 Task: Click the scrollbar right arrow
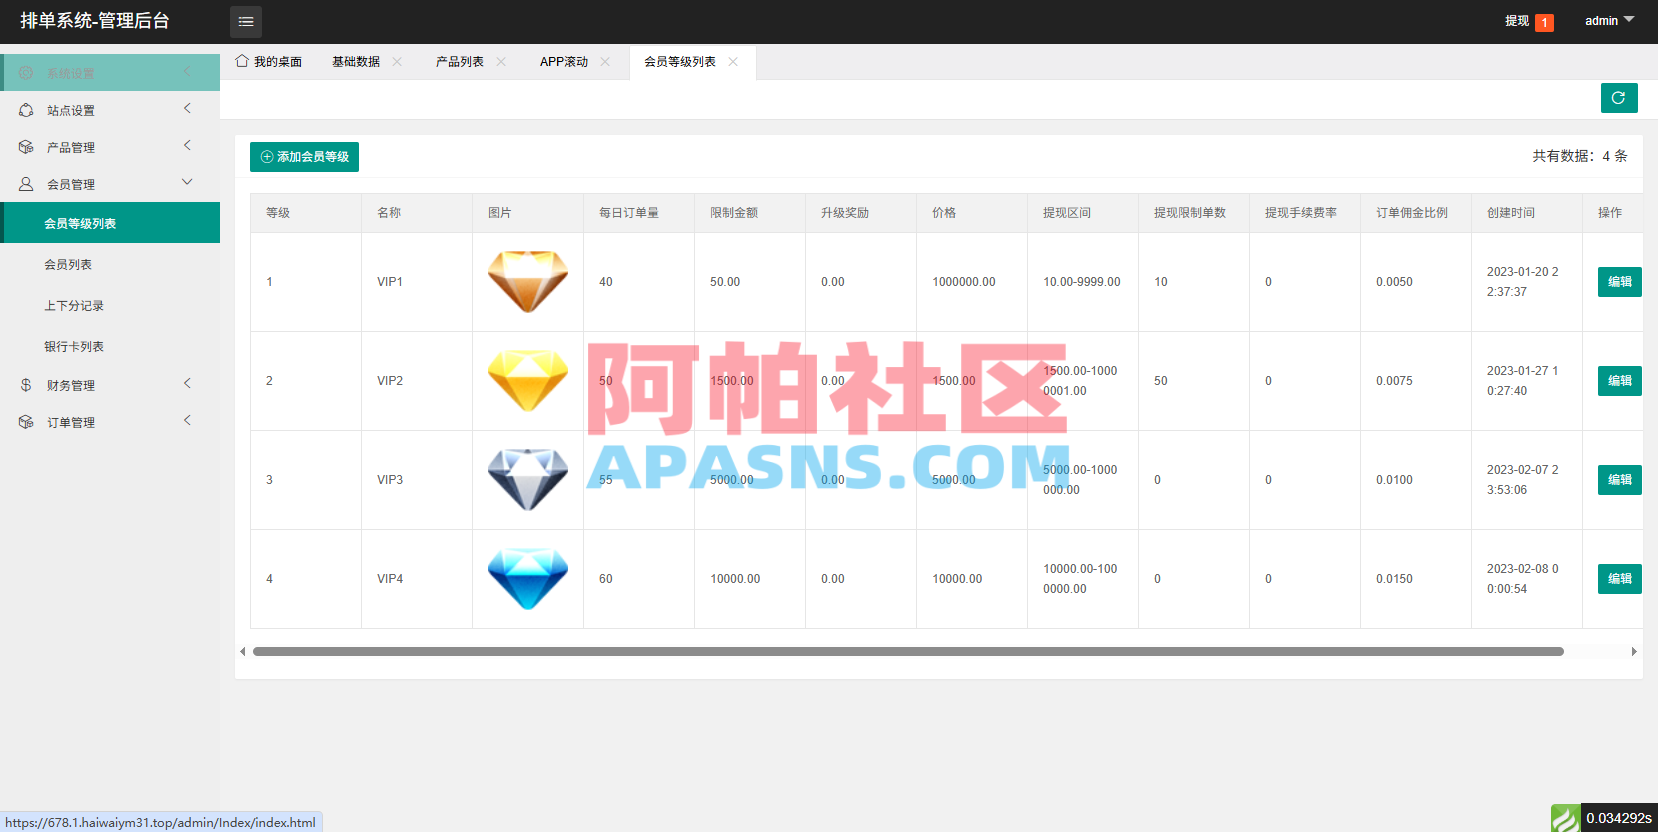(x=1634, y=651)
